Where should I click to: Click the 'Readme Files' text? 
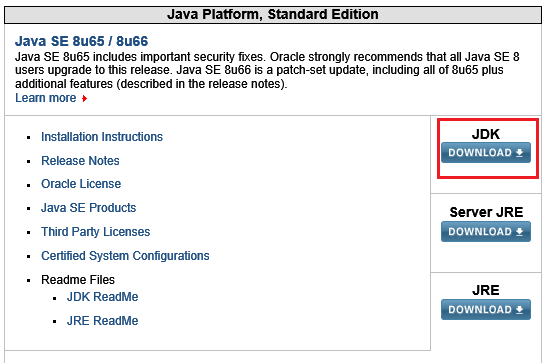[78, 280]
